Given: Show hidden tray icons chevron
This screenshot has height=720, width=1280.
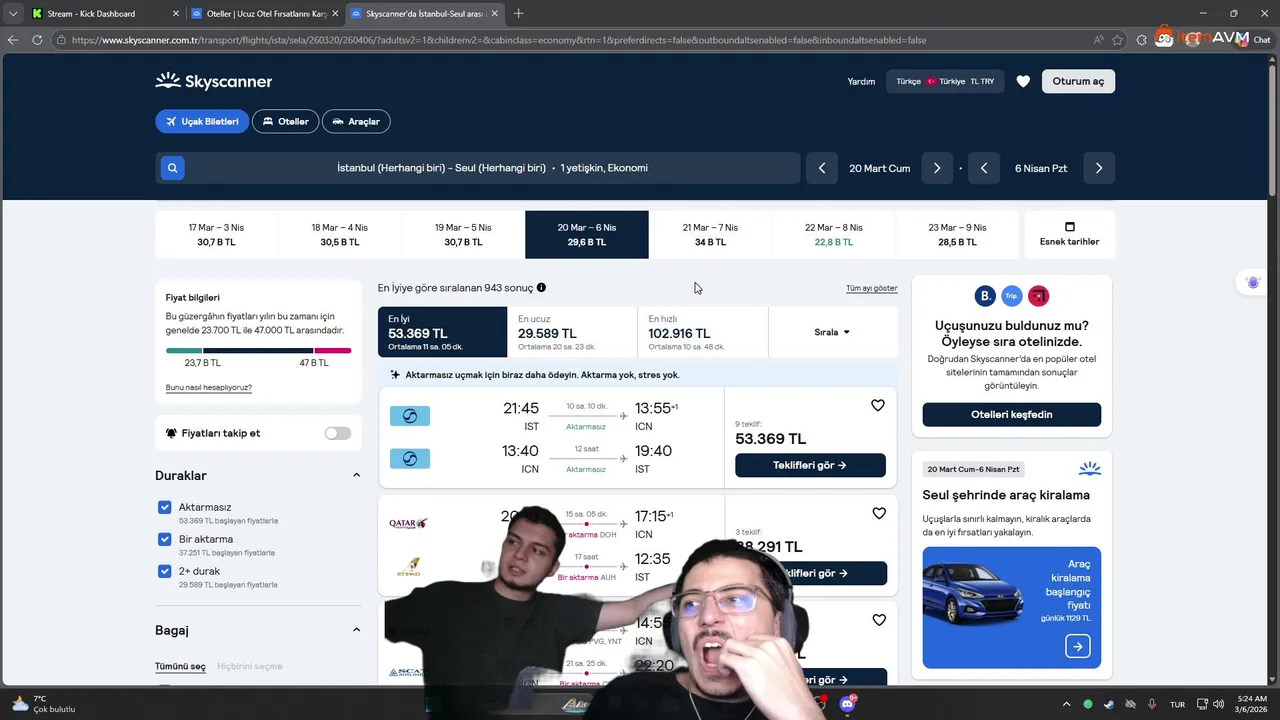Looking at the screenshot, I should click(1066, 704).
